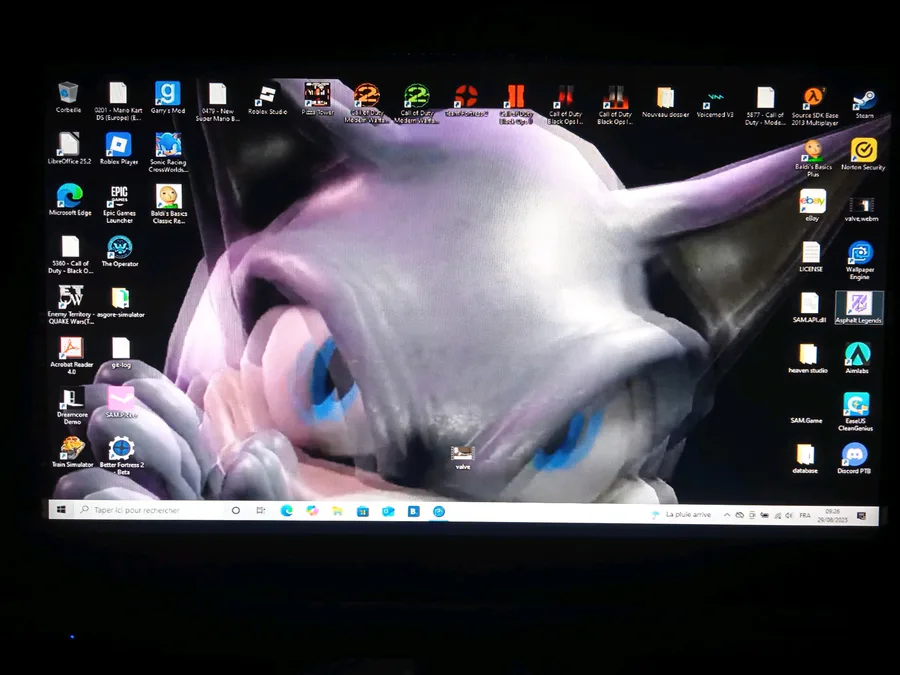Viewport: 900px width, 675px height.
Task: Open the Dreamcore Demo shortcut
Action: tap(72, 406)
